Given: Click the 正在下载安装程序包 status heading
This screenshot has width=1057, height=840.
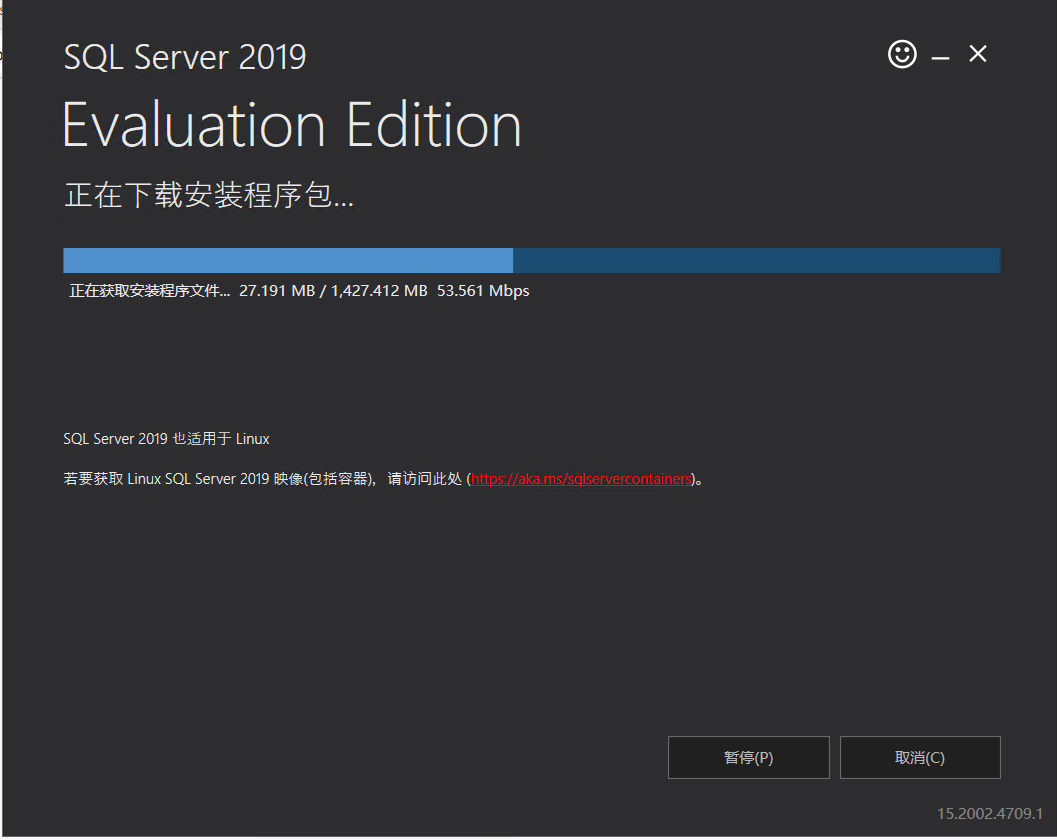Looking at the screenshot, I should pos(208,195).
